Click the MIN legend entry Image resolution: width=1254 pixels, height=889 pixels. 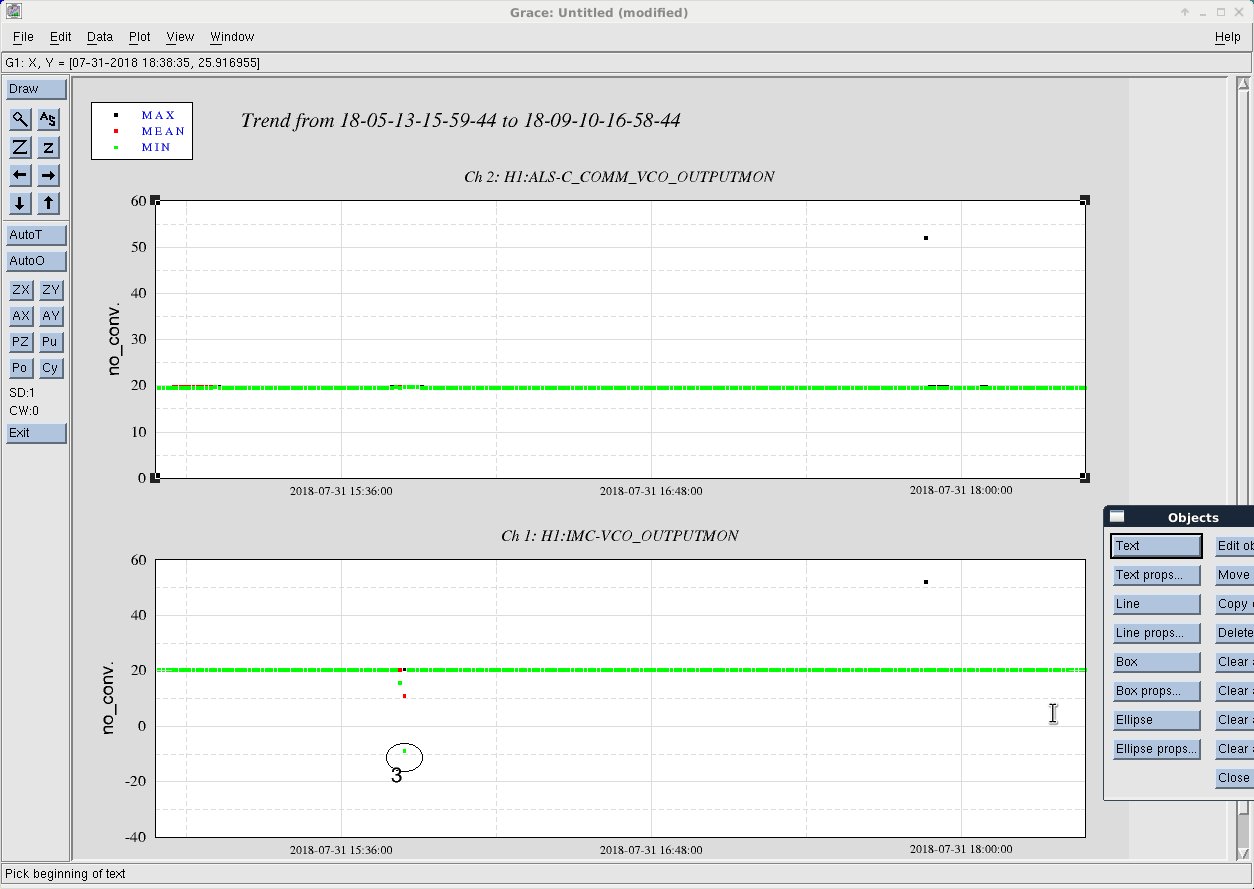coord(156,147)
